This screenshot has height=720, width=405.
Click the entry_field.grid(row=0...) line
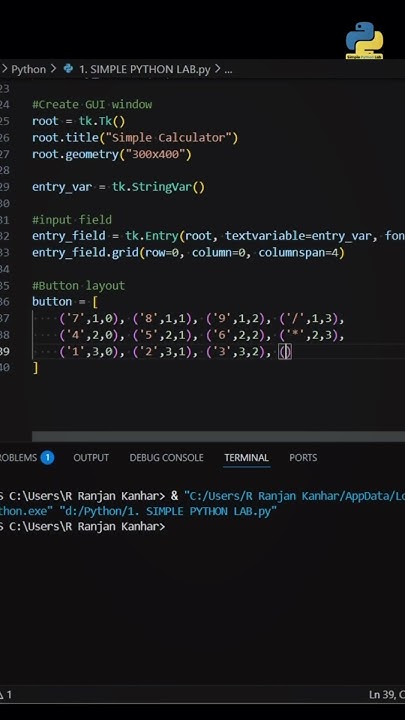[188, 253]
